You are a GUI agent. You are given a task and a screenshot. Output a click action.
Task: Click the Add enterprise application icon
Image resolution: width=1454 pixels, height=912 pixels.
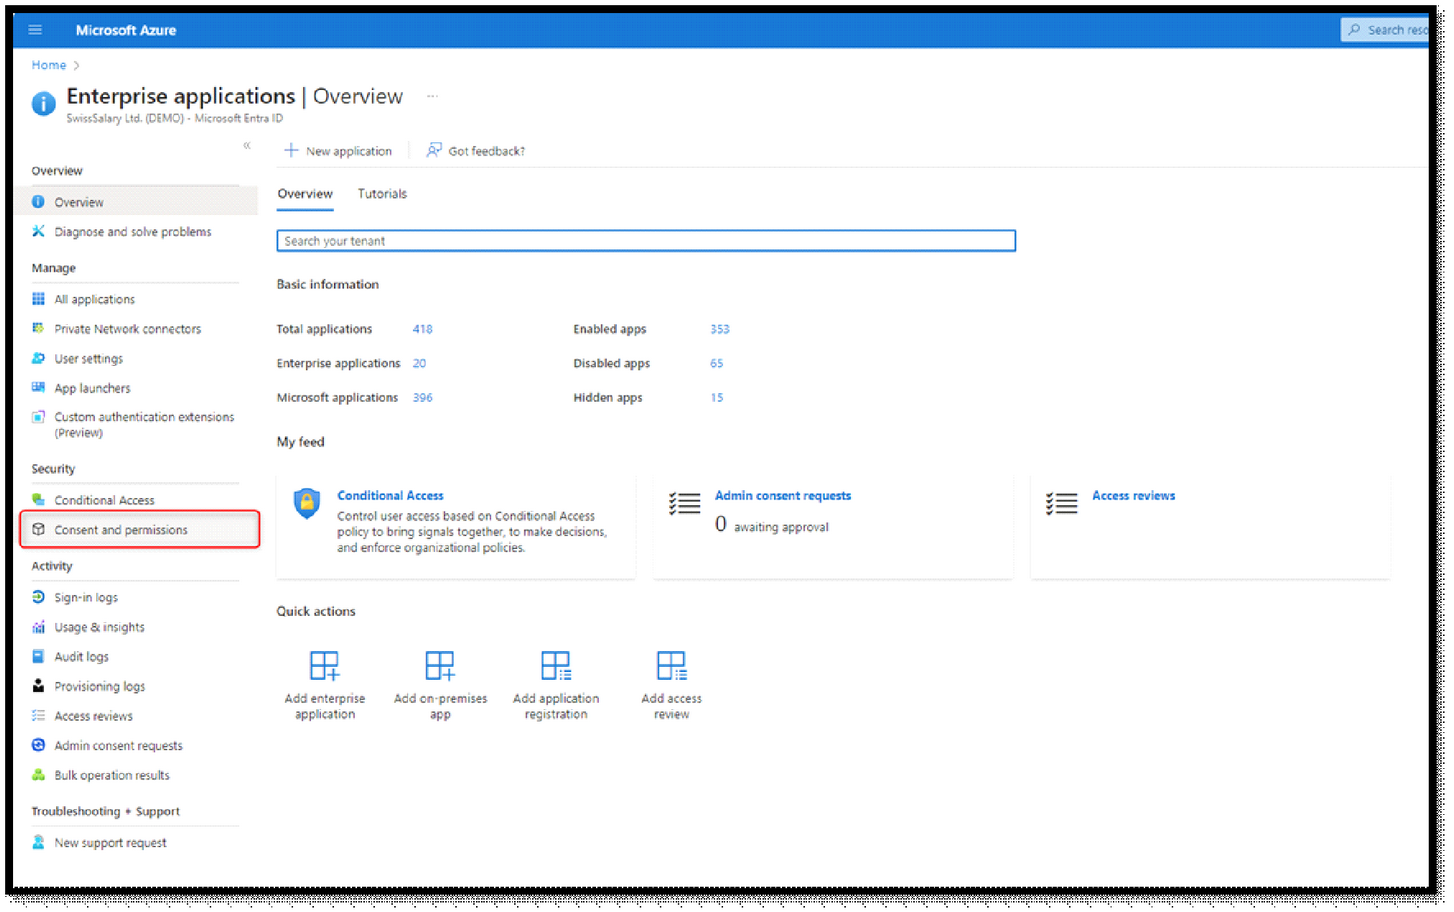coord(324,666)
